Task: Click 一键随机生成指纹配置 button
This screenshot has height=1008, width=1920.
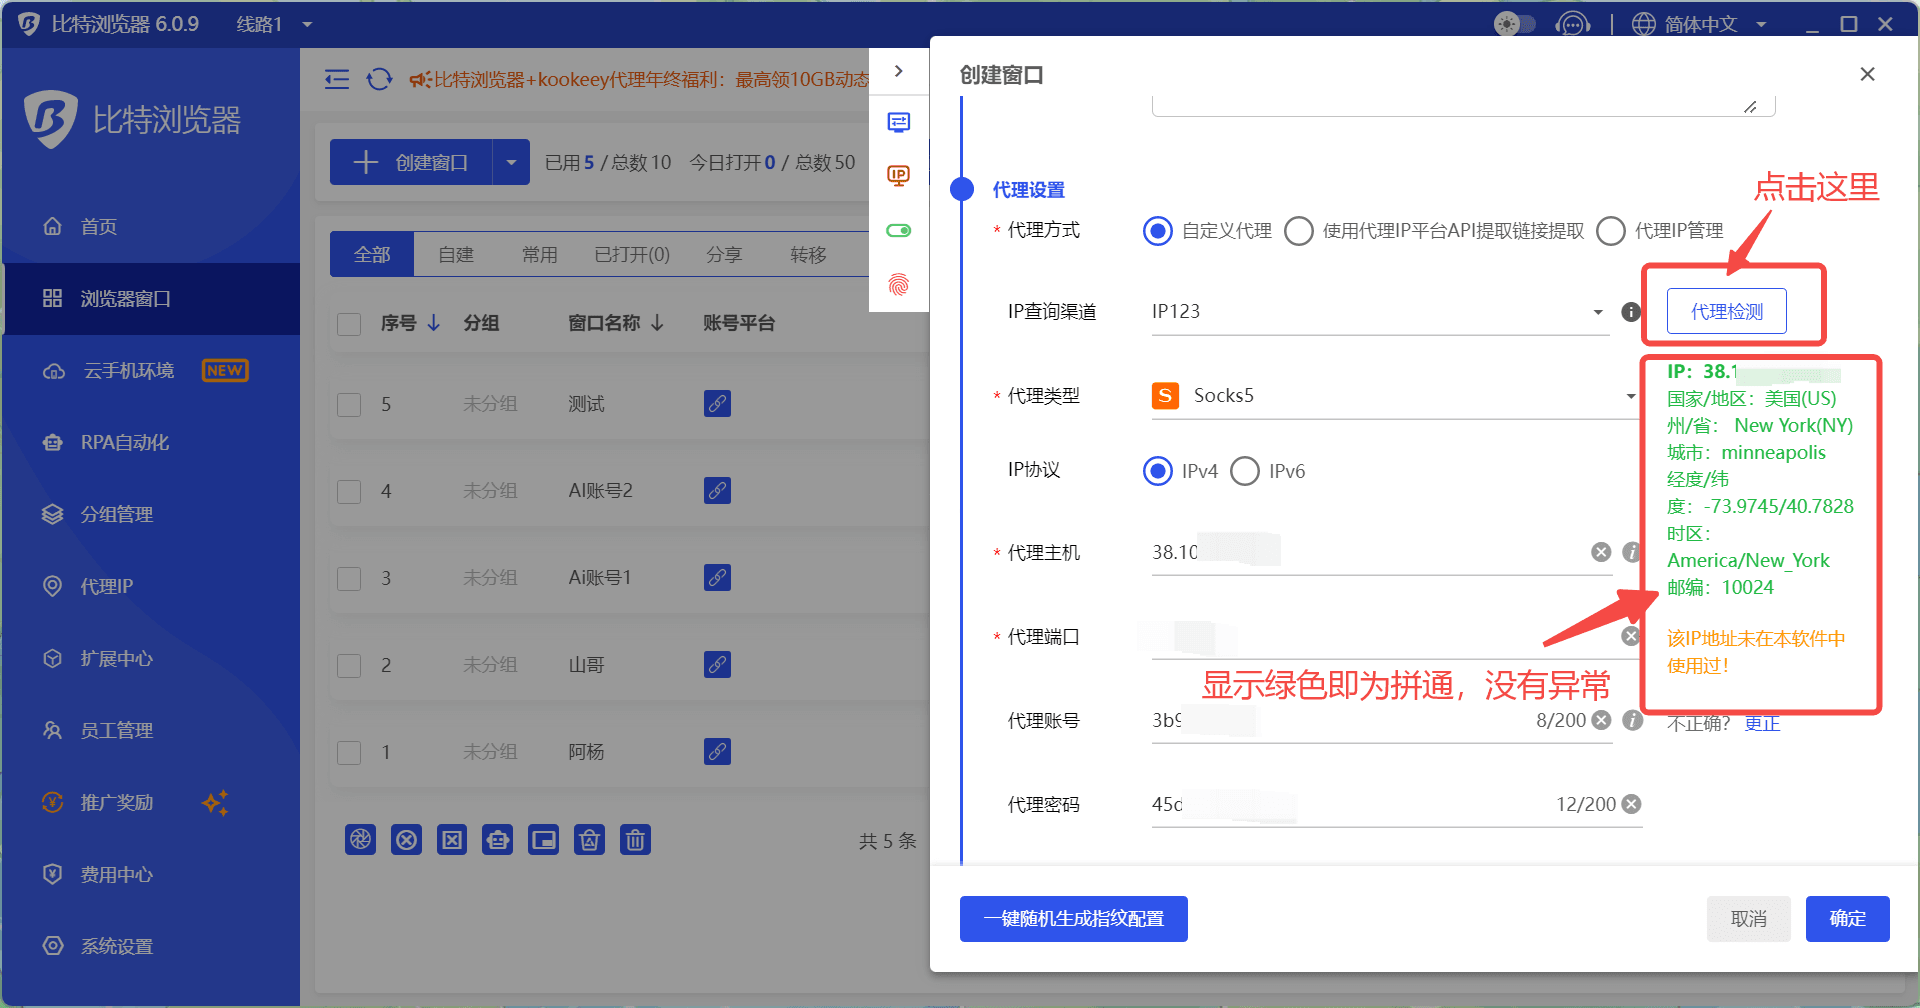Action: (1074, 919)
